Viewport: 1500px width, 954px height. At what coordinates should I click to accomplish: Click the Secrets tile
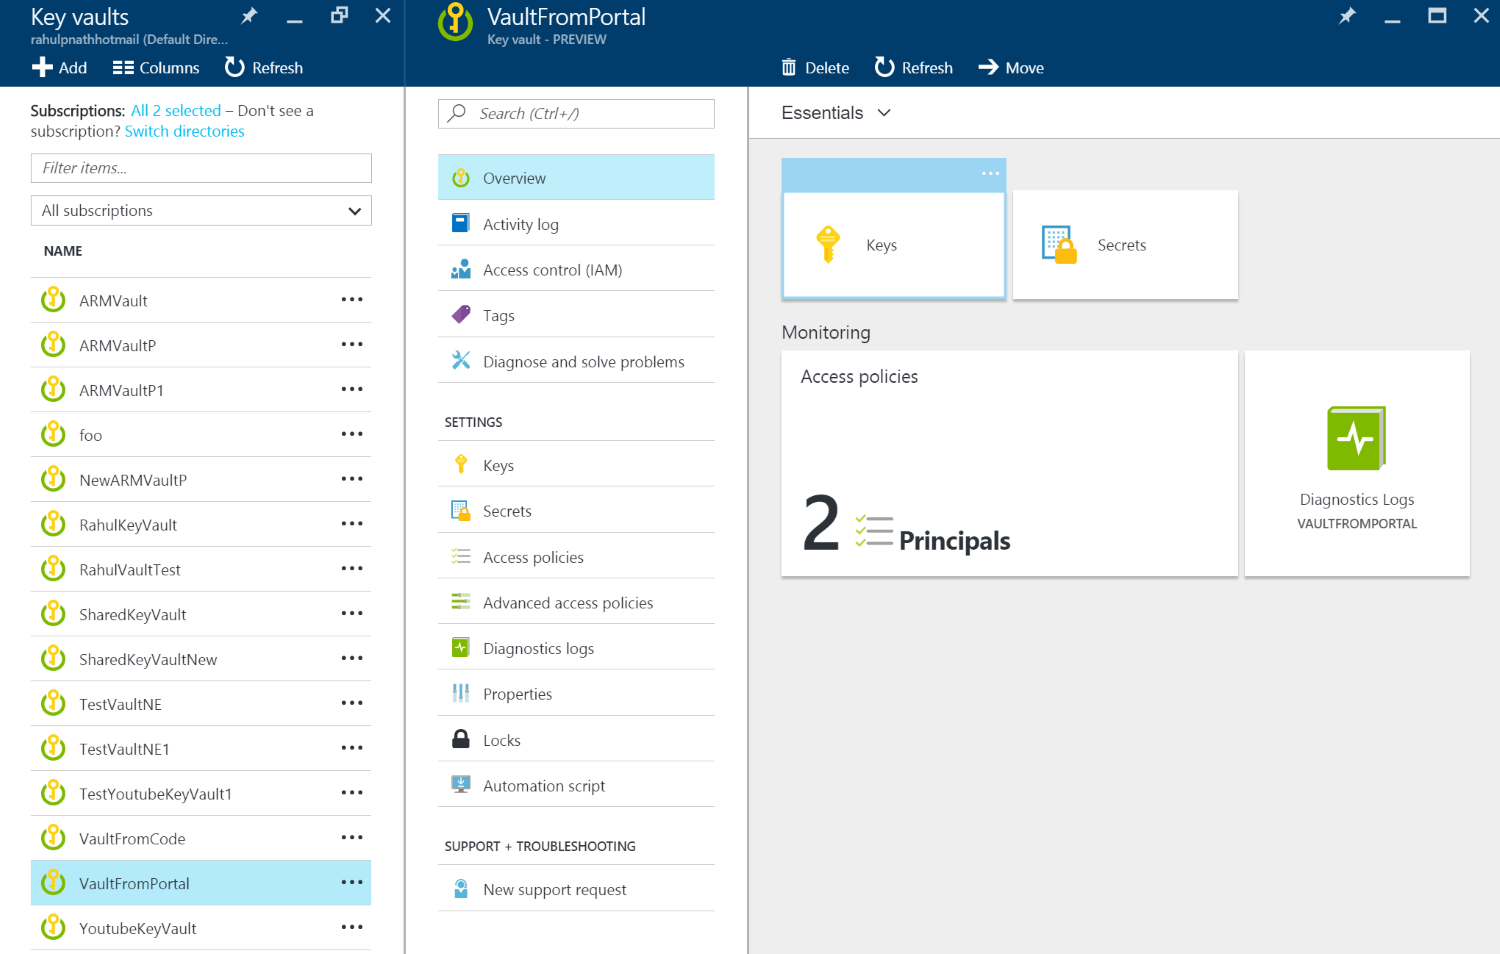click(x=1125, y=245)
